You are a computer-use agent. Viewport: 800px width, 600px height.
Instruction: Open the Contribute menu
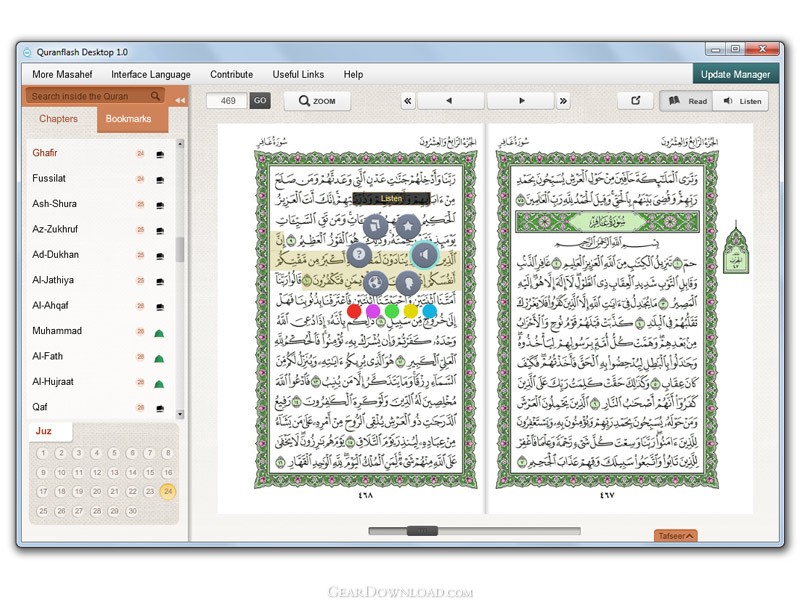(231, 74)
